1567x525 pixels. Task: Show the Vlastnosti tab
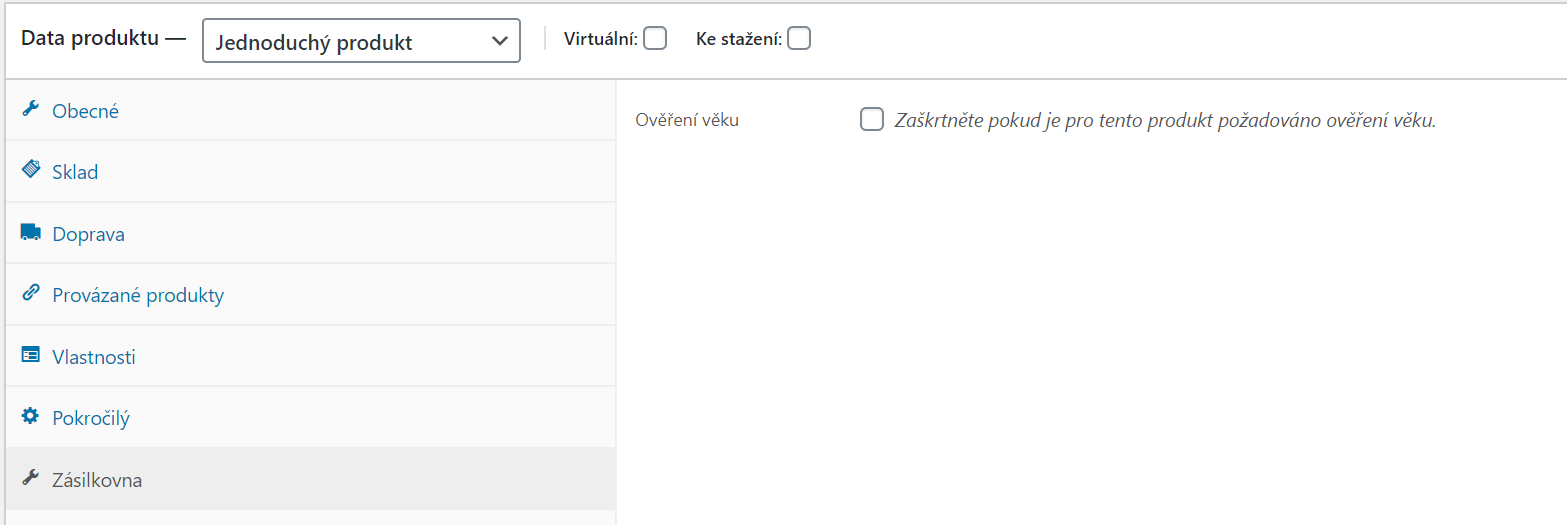pos(94,358)
